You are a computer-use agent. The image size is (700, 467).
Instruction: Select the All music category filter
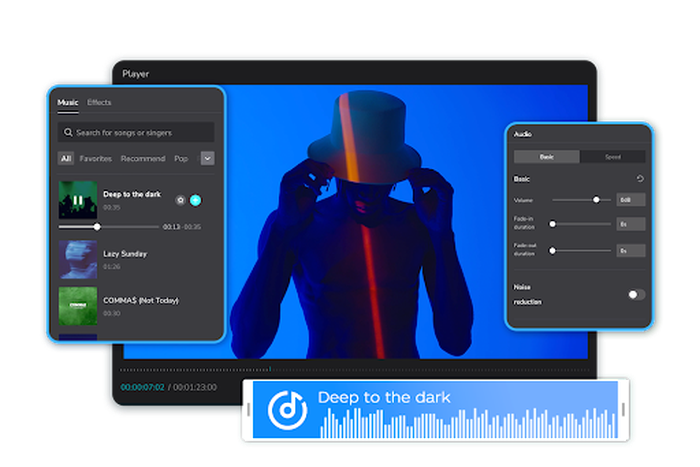click(66, 158)
